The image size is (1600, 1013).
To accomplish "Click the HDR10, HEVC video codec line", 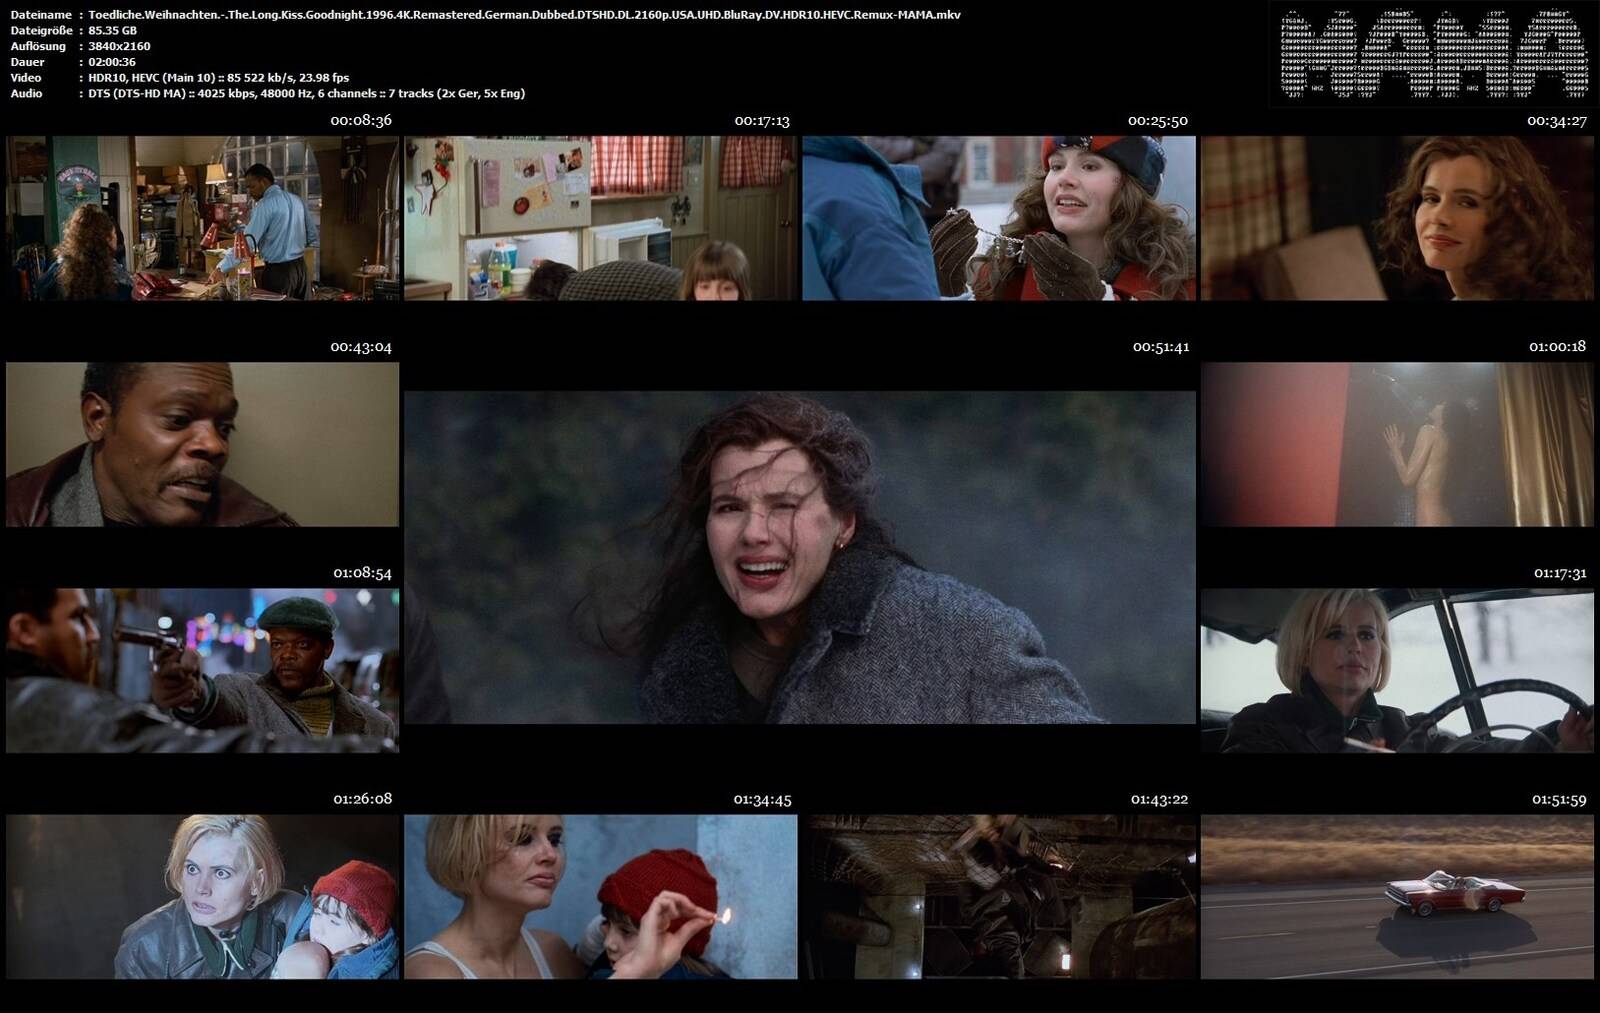I will (x=219, y=77).
